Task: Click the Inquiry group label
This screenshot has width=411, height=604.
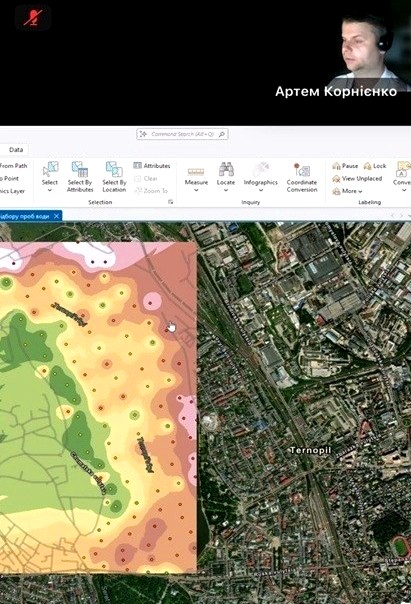Action: point(251,202)
